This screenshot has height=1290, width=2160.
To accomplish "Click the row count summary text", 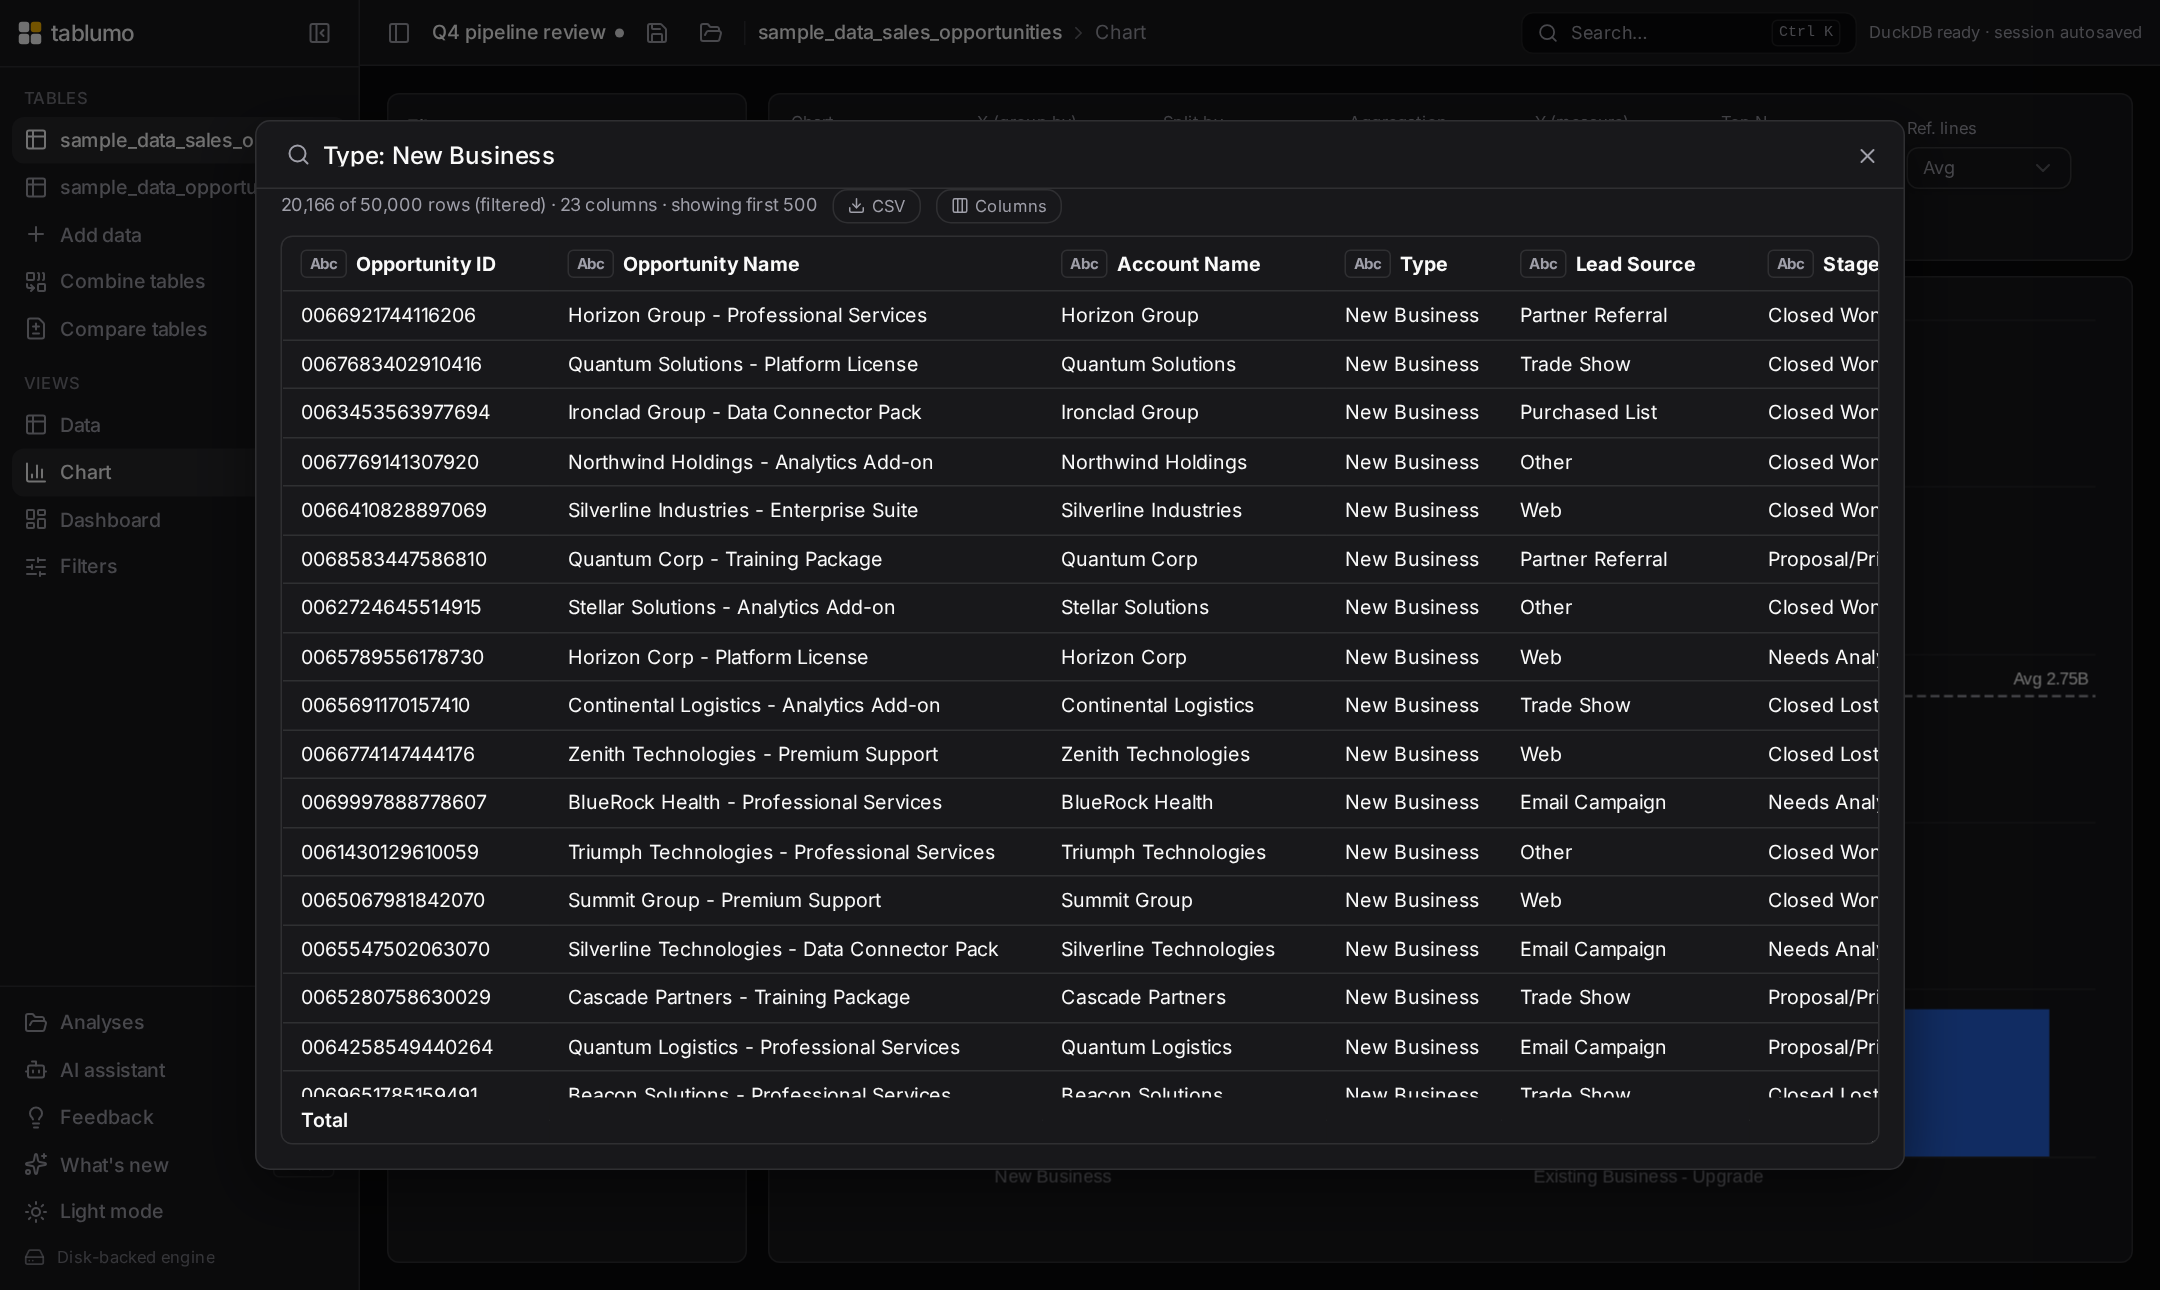I will tap(548, 205).
